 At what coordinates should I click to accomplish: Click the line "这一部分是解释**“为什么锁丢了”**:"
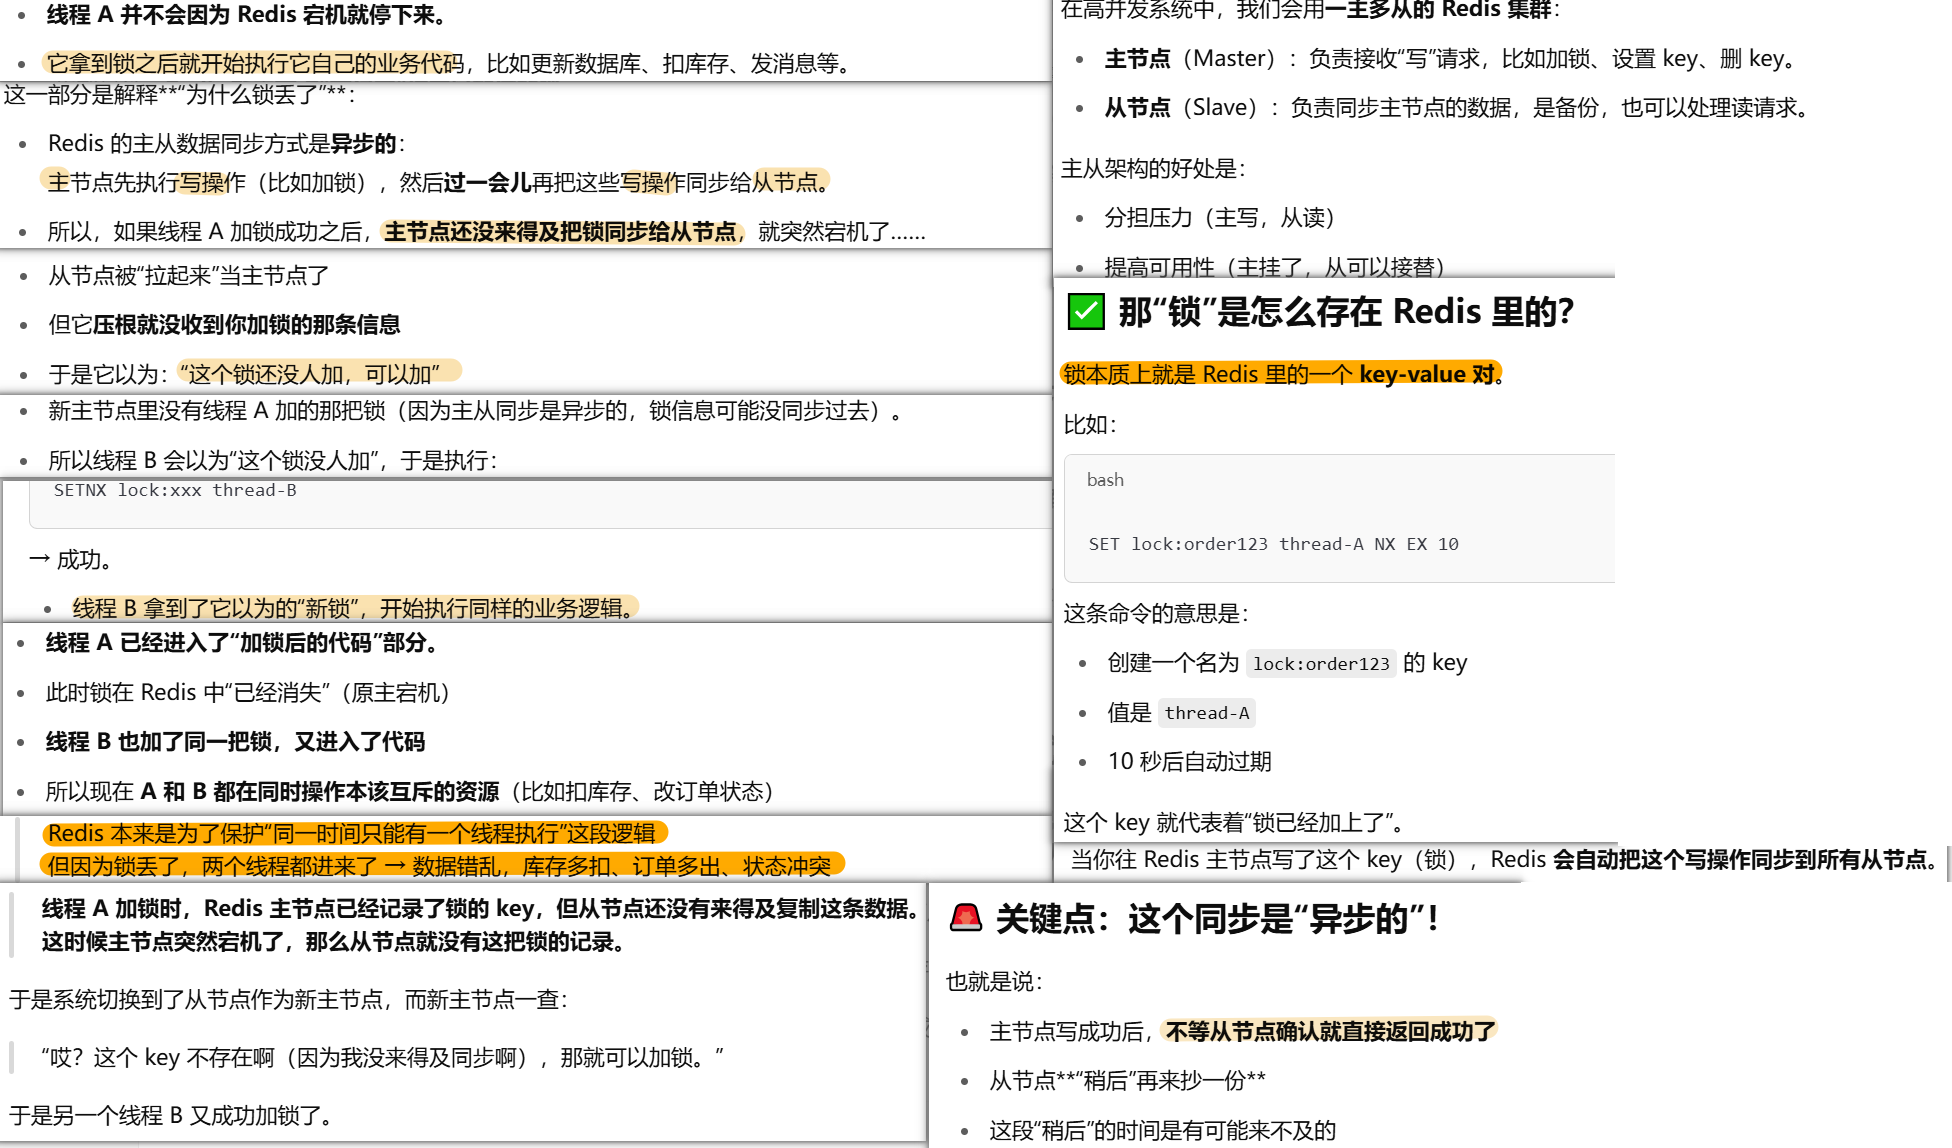(x=179, y=95)
